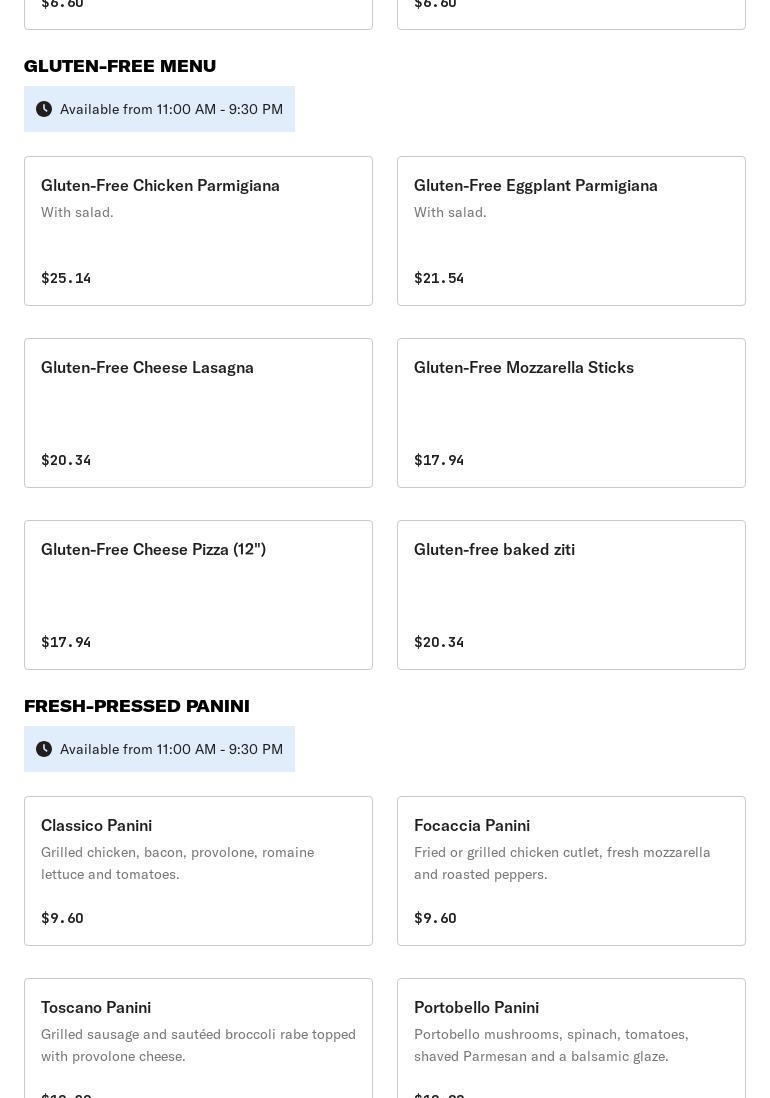The height and width of the screenshot is (1098, 770).
Task: Select the Toscano Panini item
Action: tap(198, 1040)
